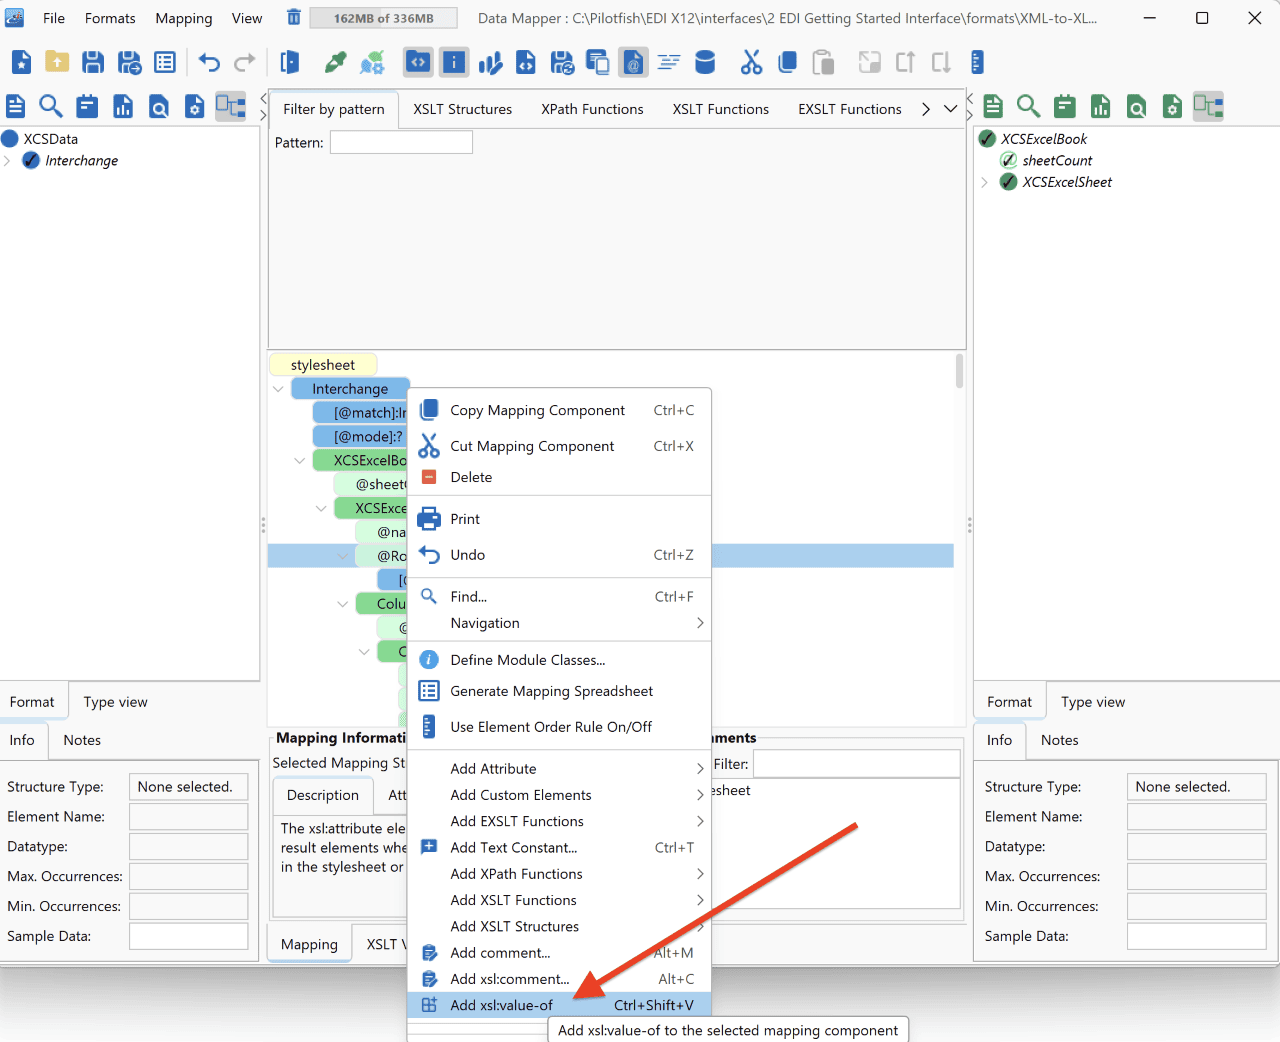Viewport: 1280px width, 1042px height.
Task: Expand the XCSExcelSheet node in target tree
Action: click(985, 182)
